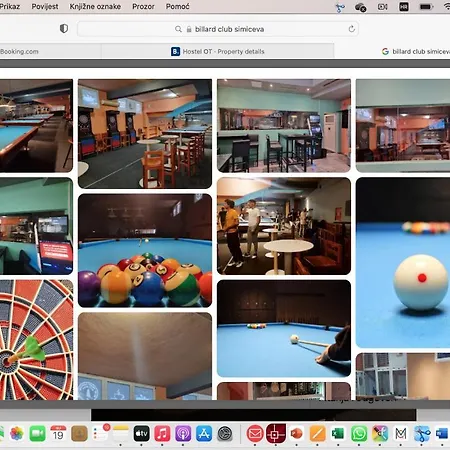This screenshot has height=450, width=450.
Task: Open the cue ball with red dot image
Action: coord(403,263)
